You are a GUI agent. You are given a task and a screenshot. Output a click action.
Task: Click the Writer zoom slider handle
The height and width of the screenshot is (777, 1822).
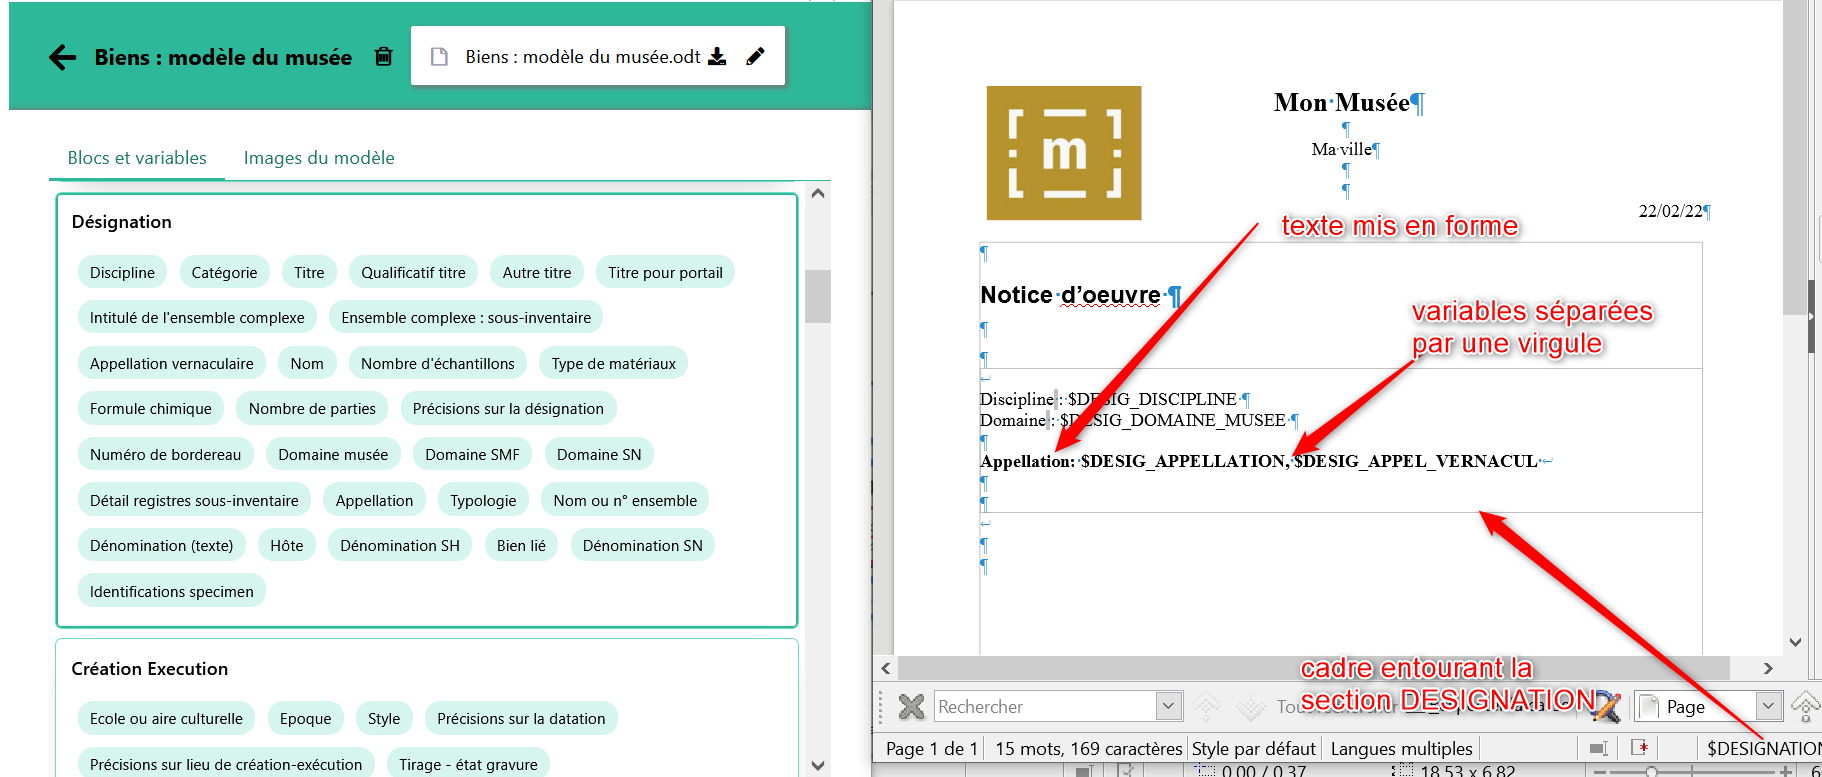pyautogui.click(x=1652, y=771)
